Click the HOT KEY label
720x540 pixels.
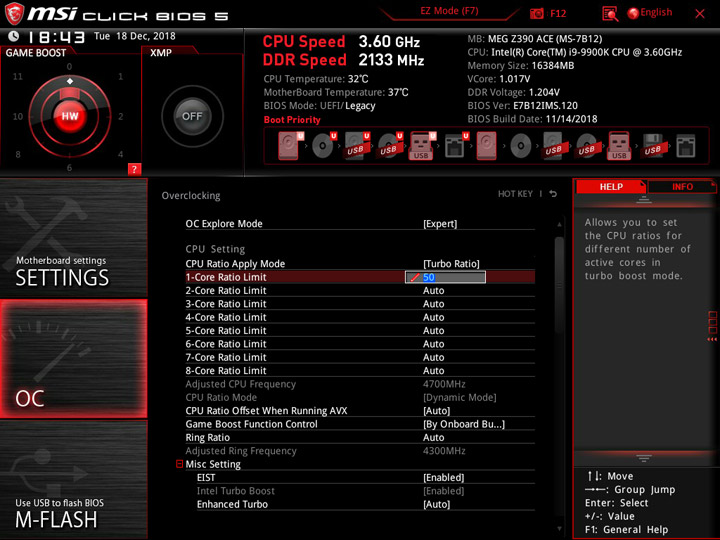pyautogui.click(x=515, y=194)
